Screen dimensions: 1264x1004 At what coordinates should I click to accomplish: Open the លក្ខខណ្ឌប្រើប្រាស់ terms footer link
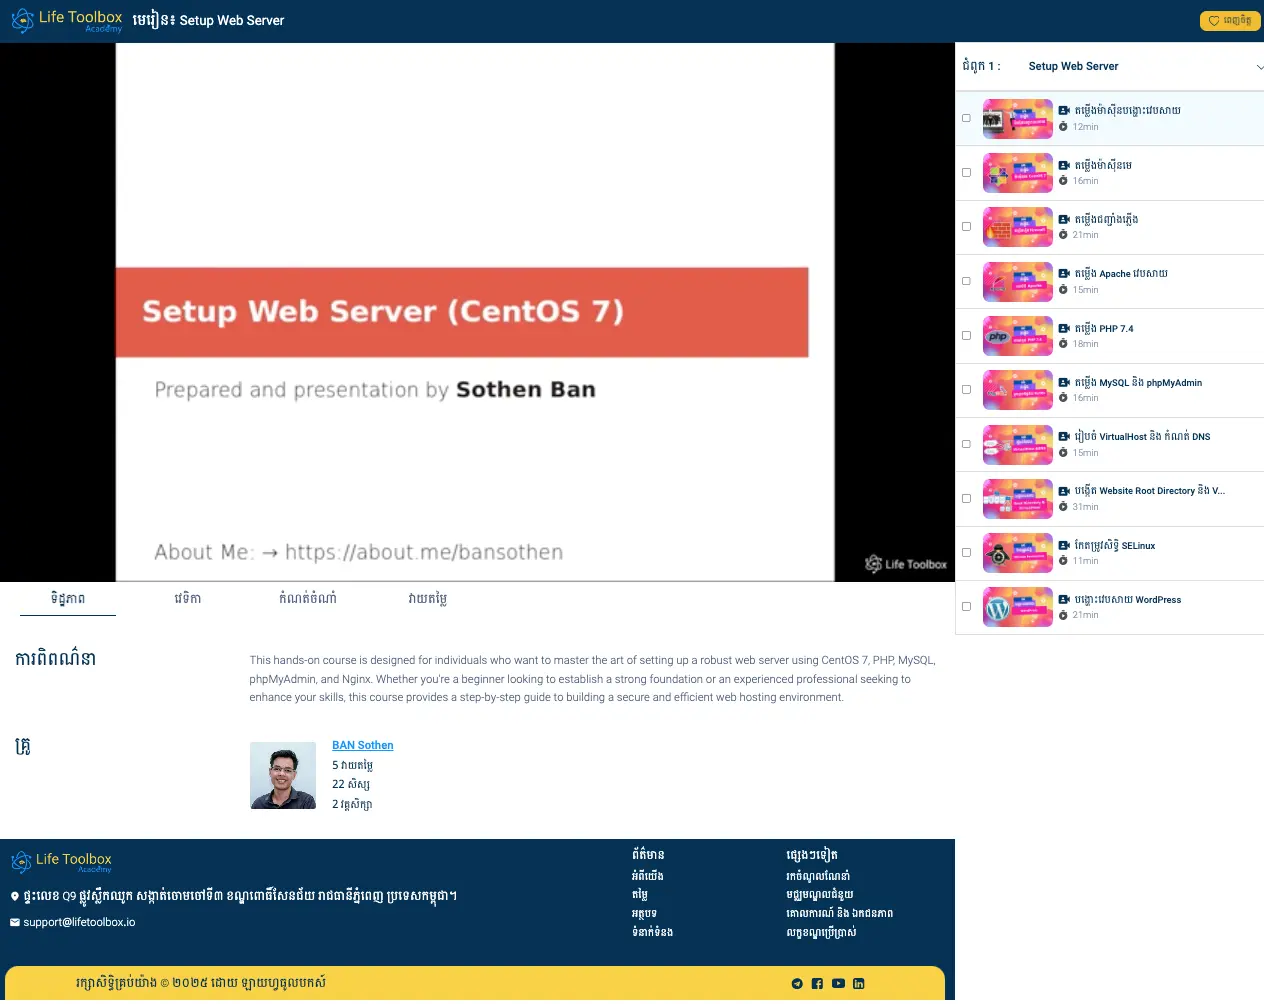click(821, 932)
